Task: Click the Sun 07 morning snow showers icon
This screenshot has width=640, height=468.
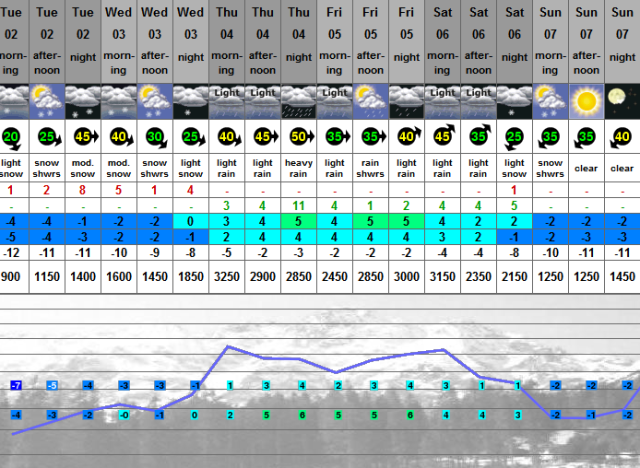Action: pos(550,102)
